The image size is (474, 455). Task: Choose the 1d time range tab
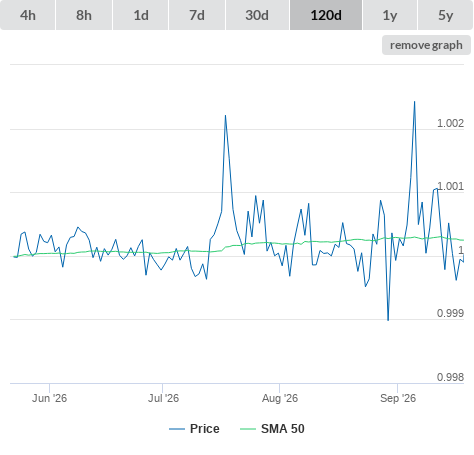[x=141, y=15]
